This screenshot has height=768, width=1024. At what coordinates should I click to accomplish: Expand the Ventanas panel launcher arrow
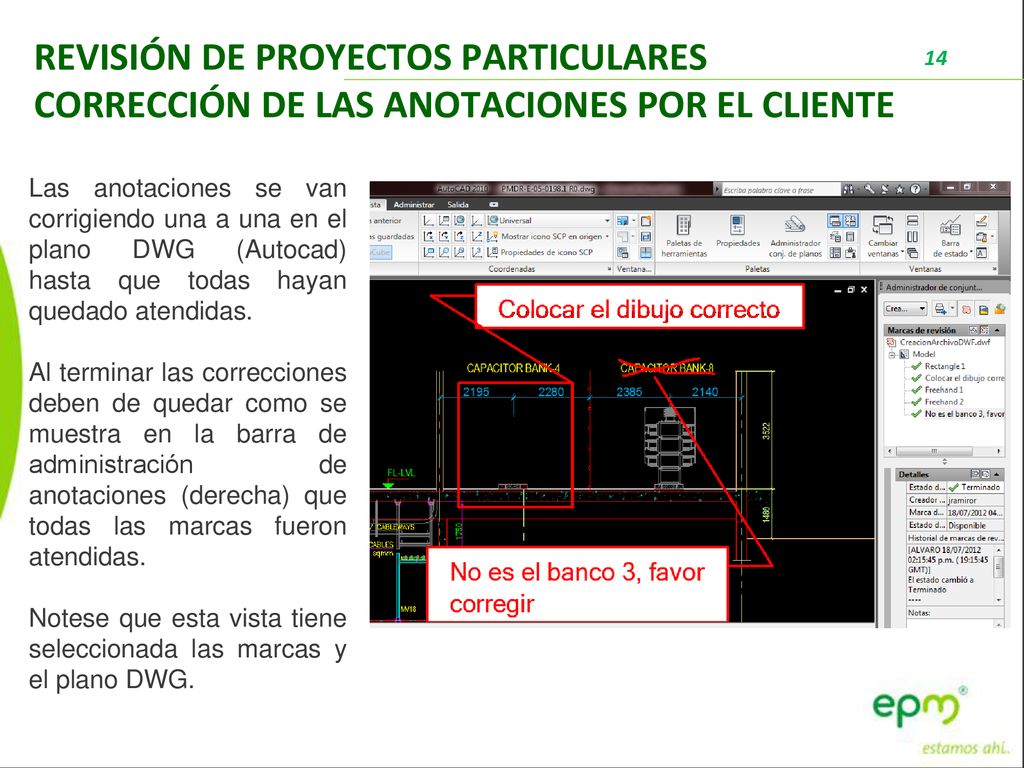point(994,269)
